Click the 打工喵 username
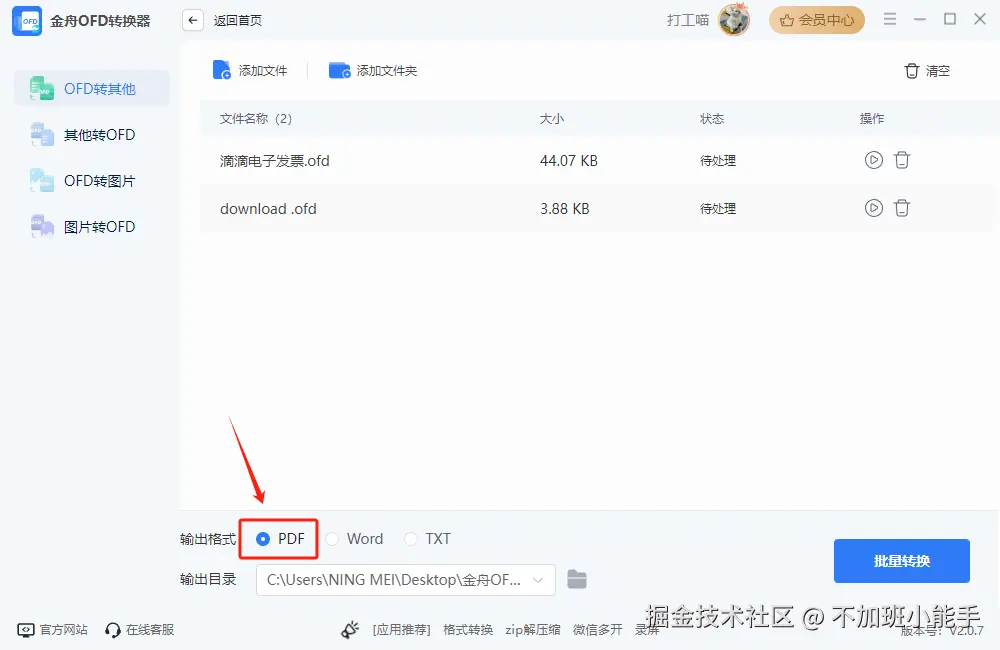Screen dimensions: 1000x650 point(688,20)
